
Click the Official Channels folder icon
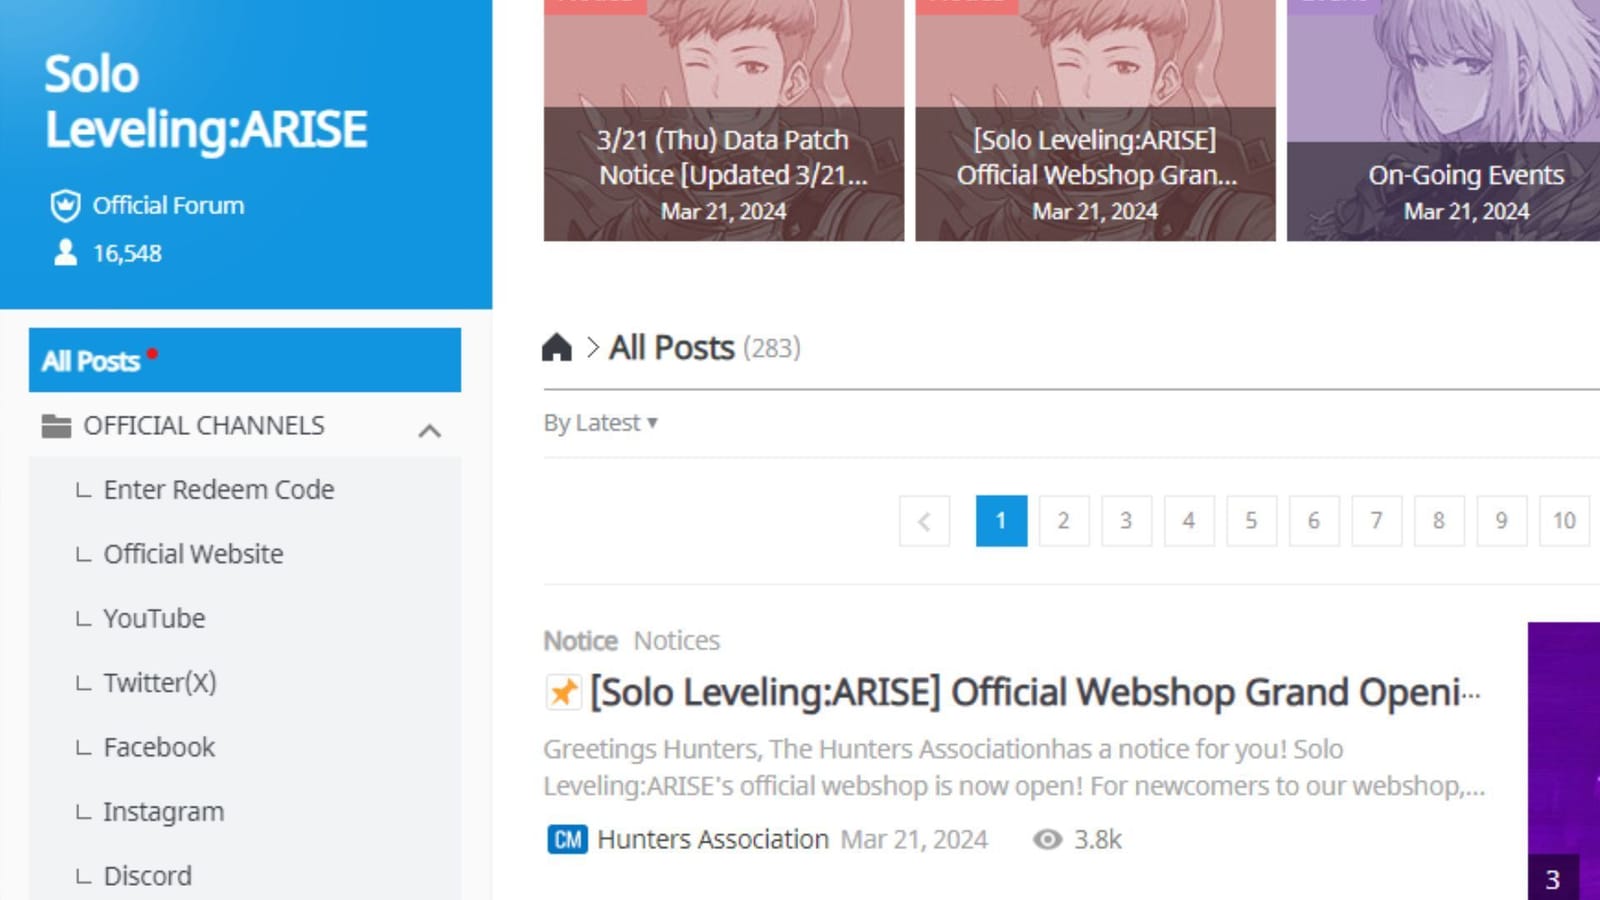[x=56, y=426]
